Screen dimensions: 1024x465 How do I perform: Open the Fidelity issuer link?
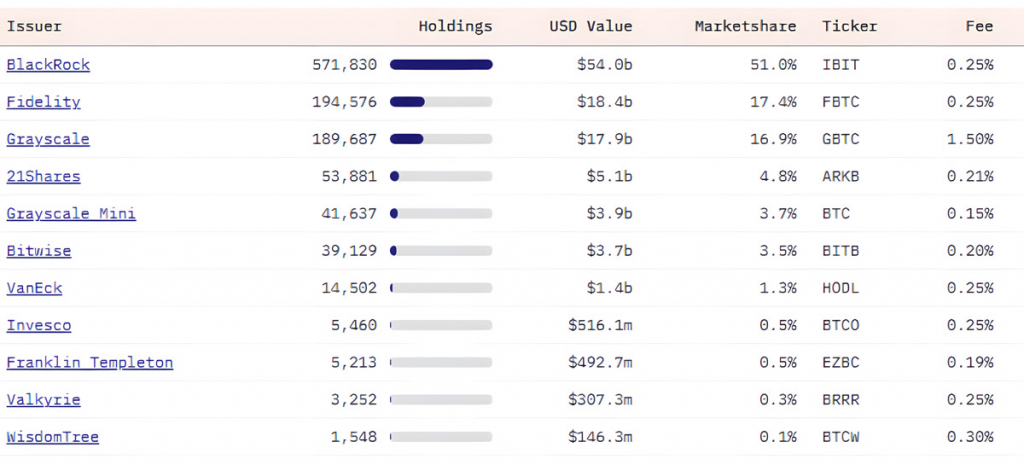click(x=44, y=102)
